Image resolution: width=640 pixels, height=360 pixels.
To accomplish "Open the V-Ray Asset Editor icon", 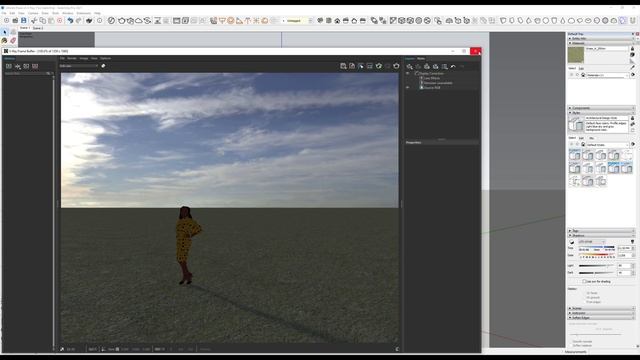I will pos(111,20).
